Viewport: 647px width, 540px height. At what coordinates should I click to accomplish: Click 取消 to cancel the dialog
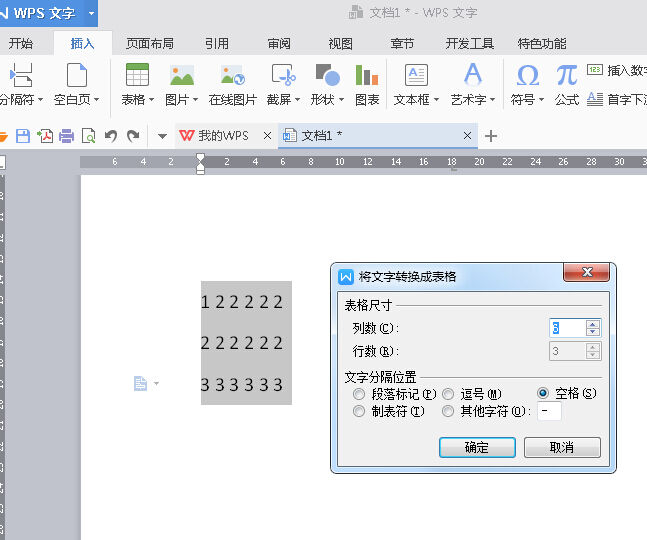[x=562, y=447]
